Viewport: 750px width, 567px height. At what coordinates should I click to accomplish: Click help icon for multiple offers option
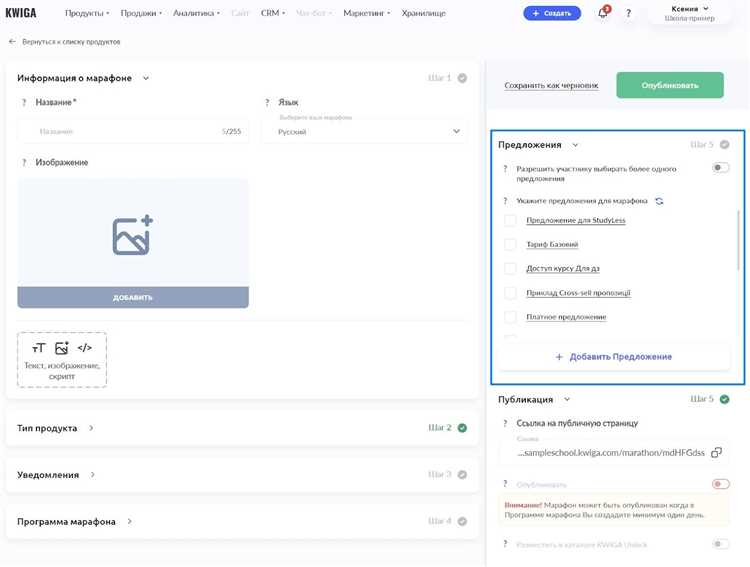click(505, 169)
